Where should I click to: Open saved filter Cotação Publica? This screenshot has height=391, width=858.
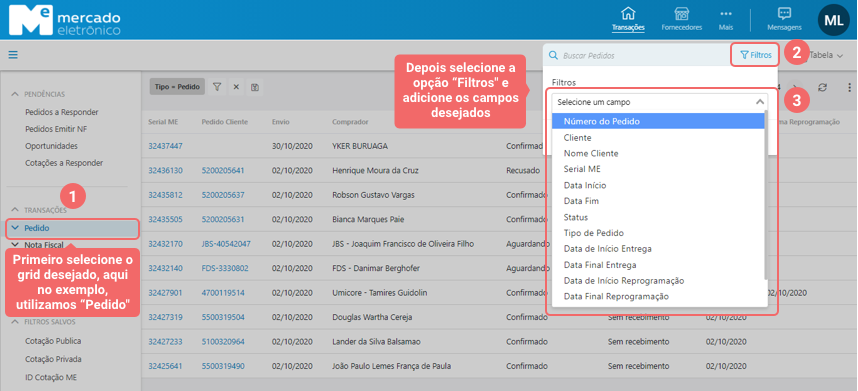click(53, 341)
